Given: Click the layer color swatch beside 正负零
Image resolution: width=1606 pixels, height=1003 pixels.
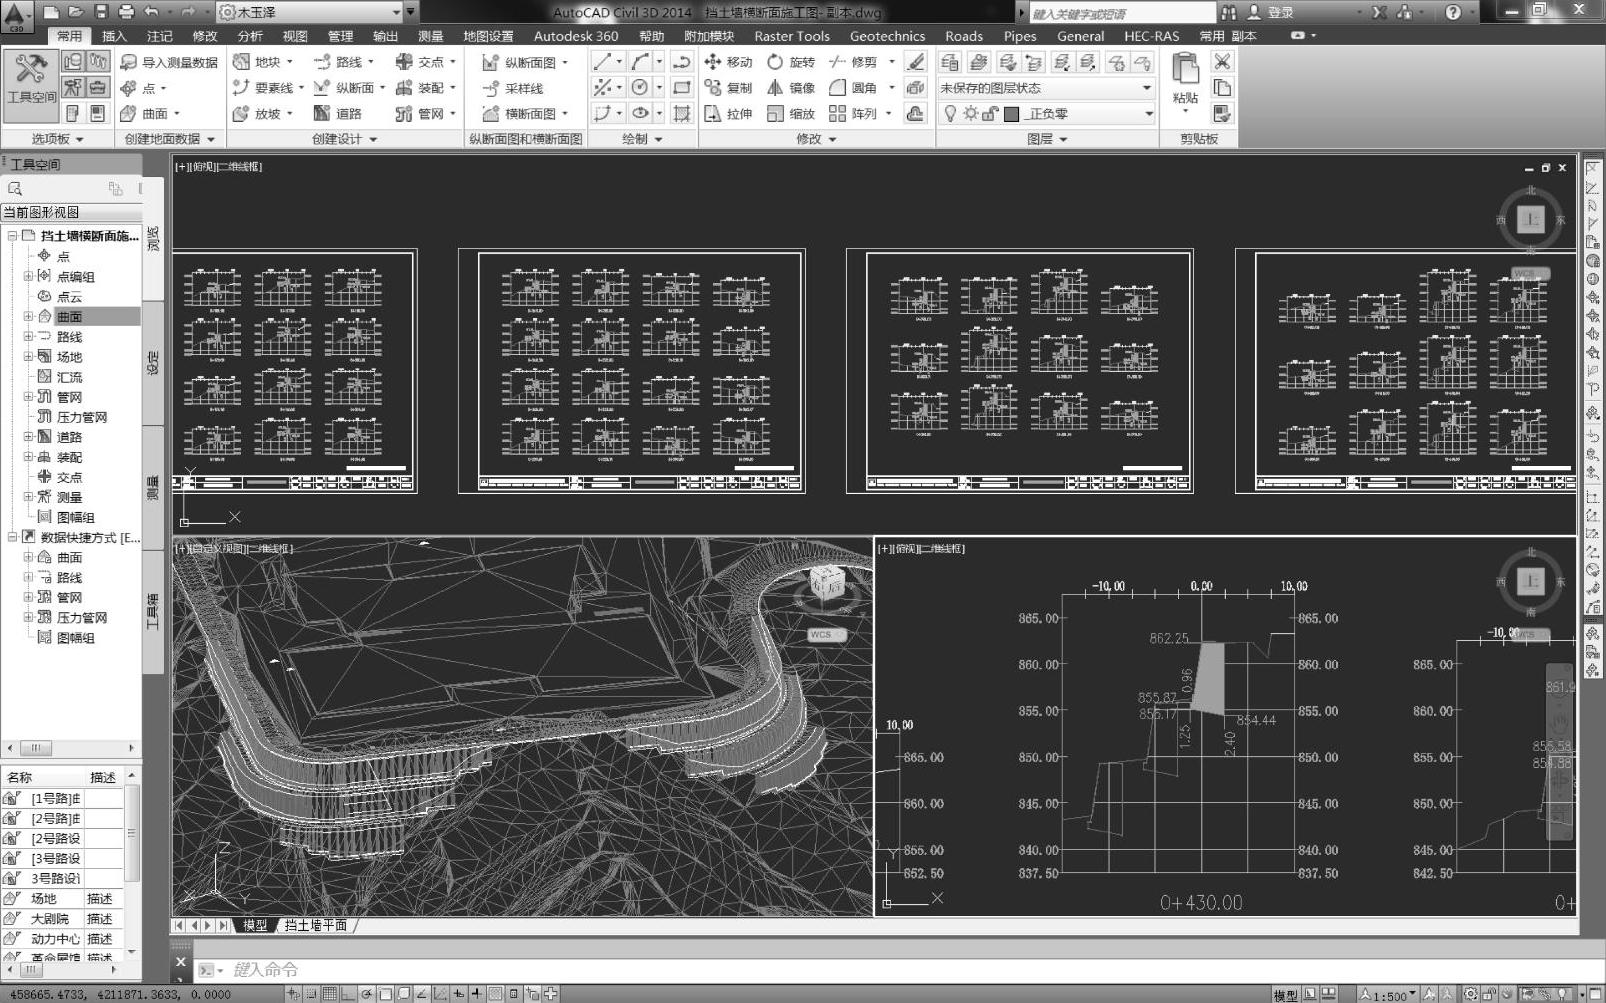Looking at the screenshot, I should pyautogui.click(x=1011, y=114).
